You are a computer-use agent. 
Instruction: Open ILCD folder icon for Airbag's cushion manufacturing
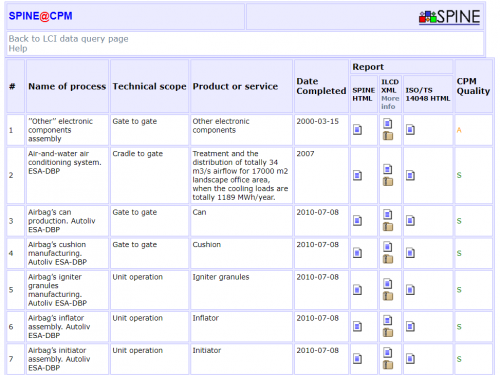pos(388,259)
